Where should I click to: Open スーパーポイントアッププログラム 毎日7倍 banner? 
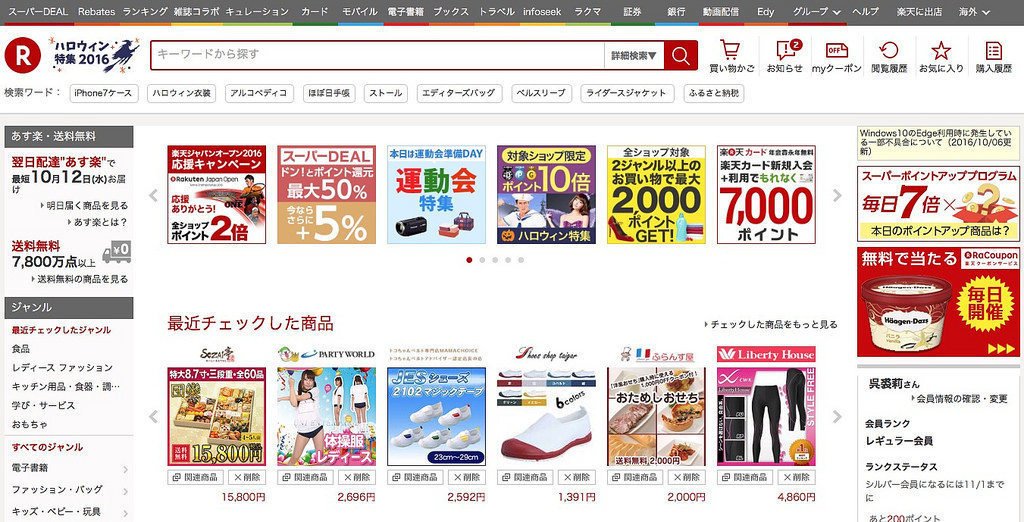click(938, 204)
